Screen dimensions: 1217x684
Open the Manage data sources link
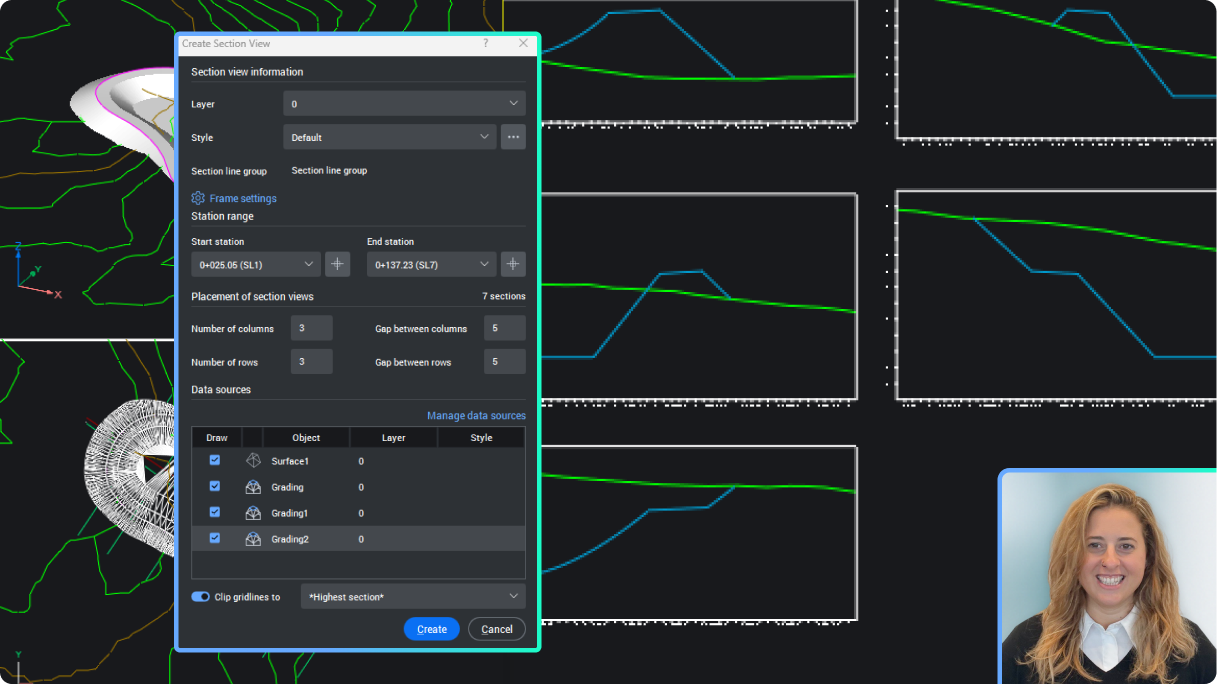475,415
